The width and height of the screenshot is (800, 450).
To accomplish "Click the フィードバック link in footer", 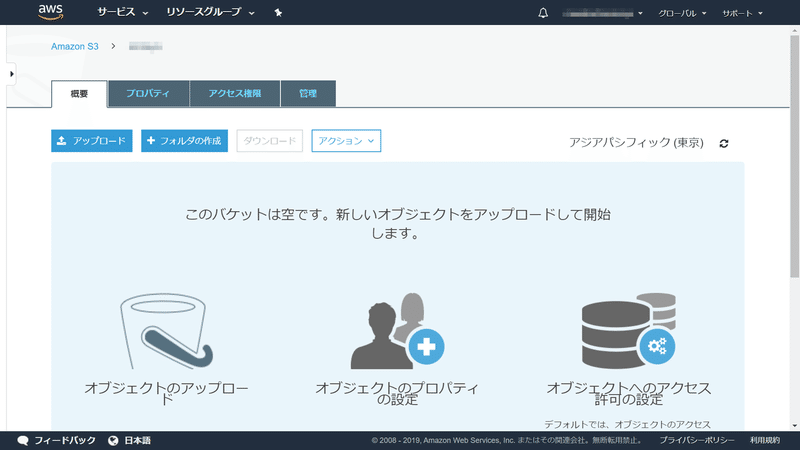I will [x=64, y=440].
